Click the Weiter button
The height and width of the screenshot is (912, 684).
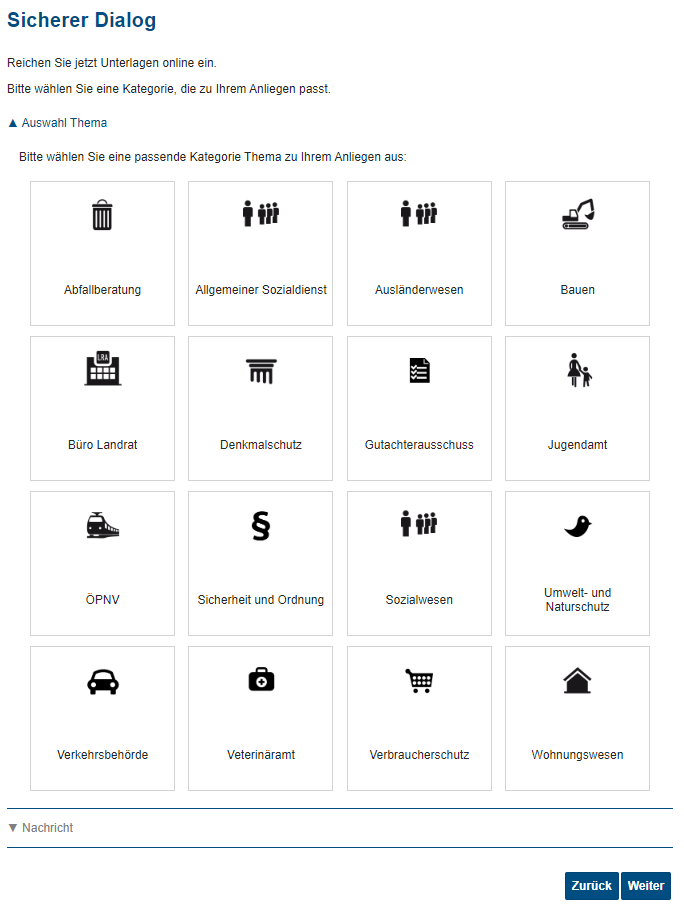646,886
